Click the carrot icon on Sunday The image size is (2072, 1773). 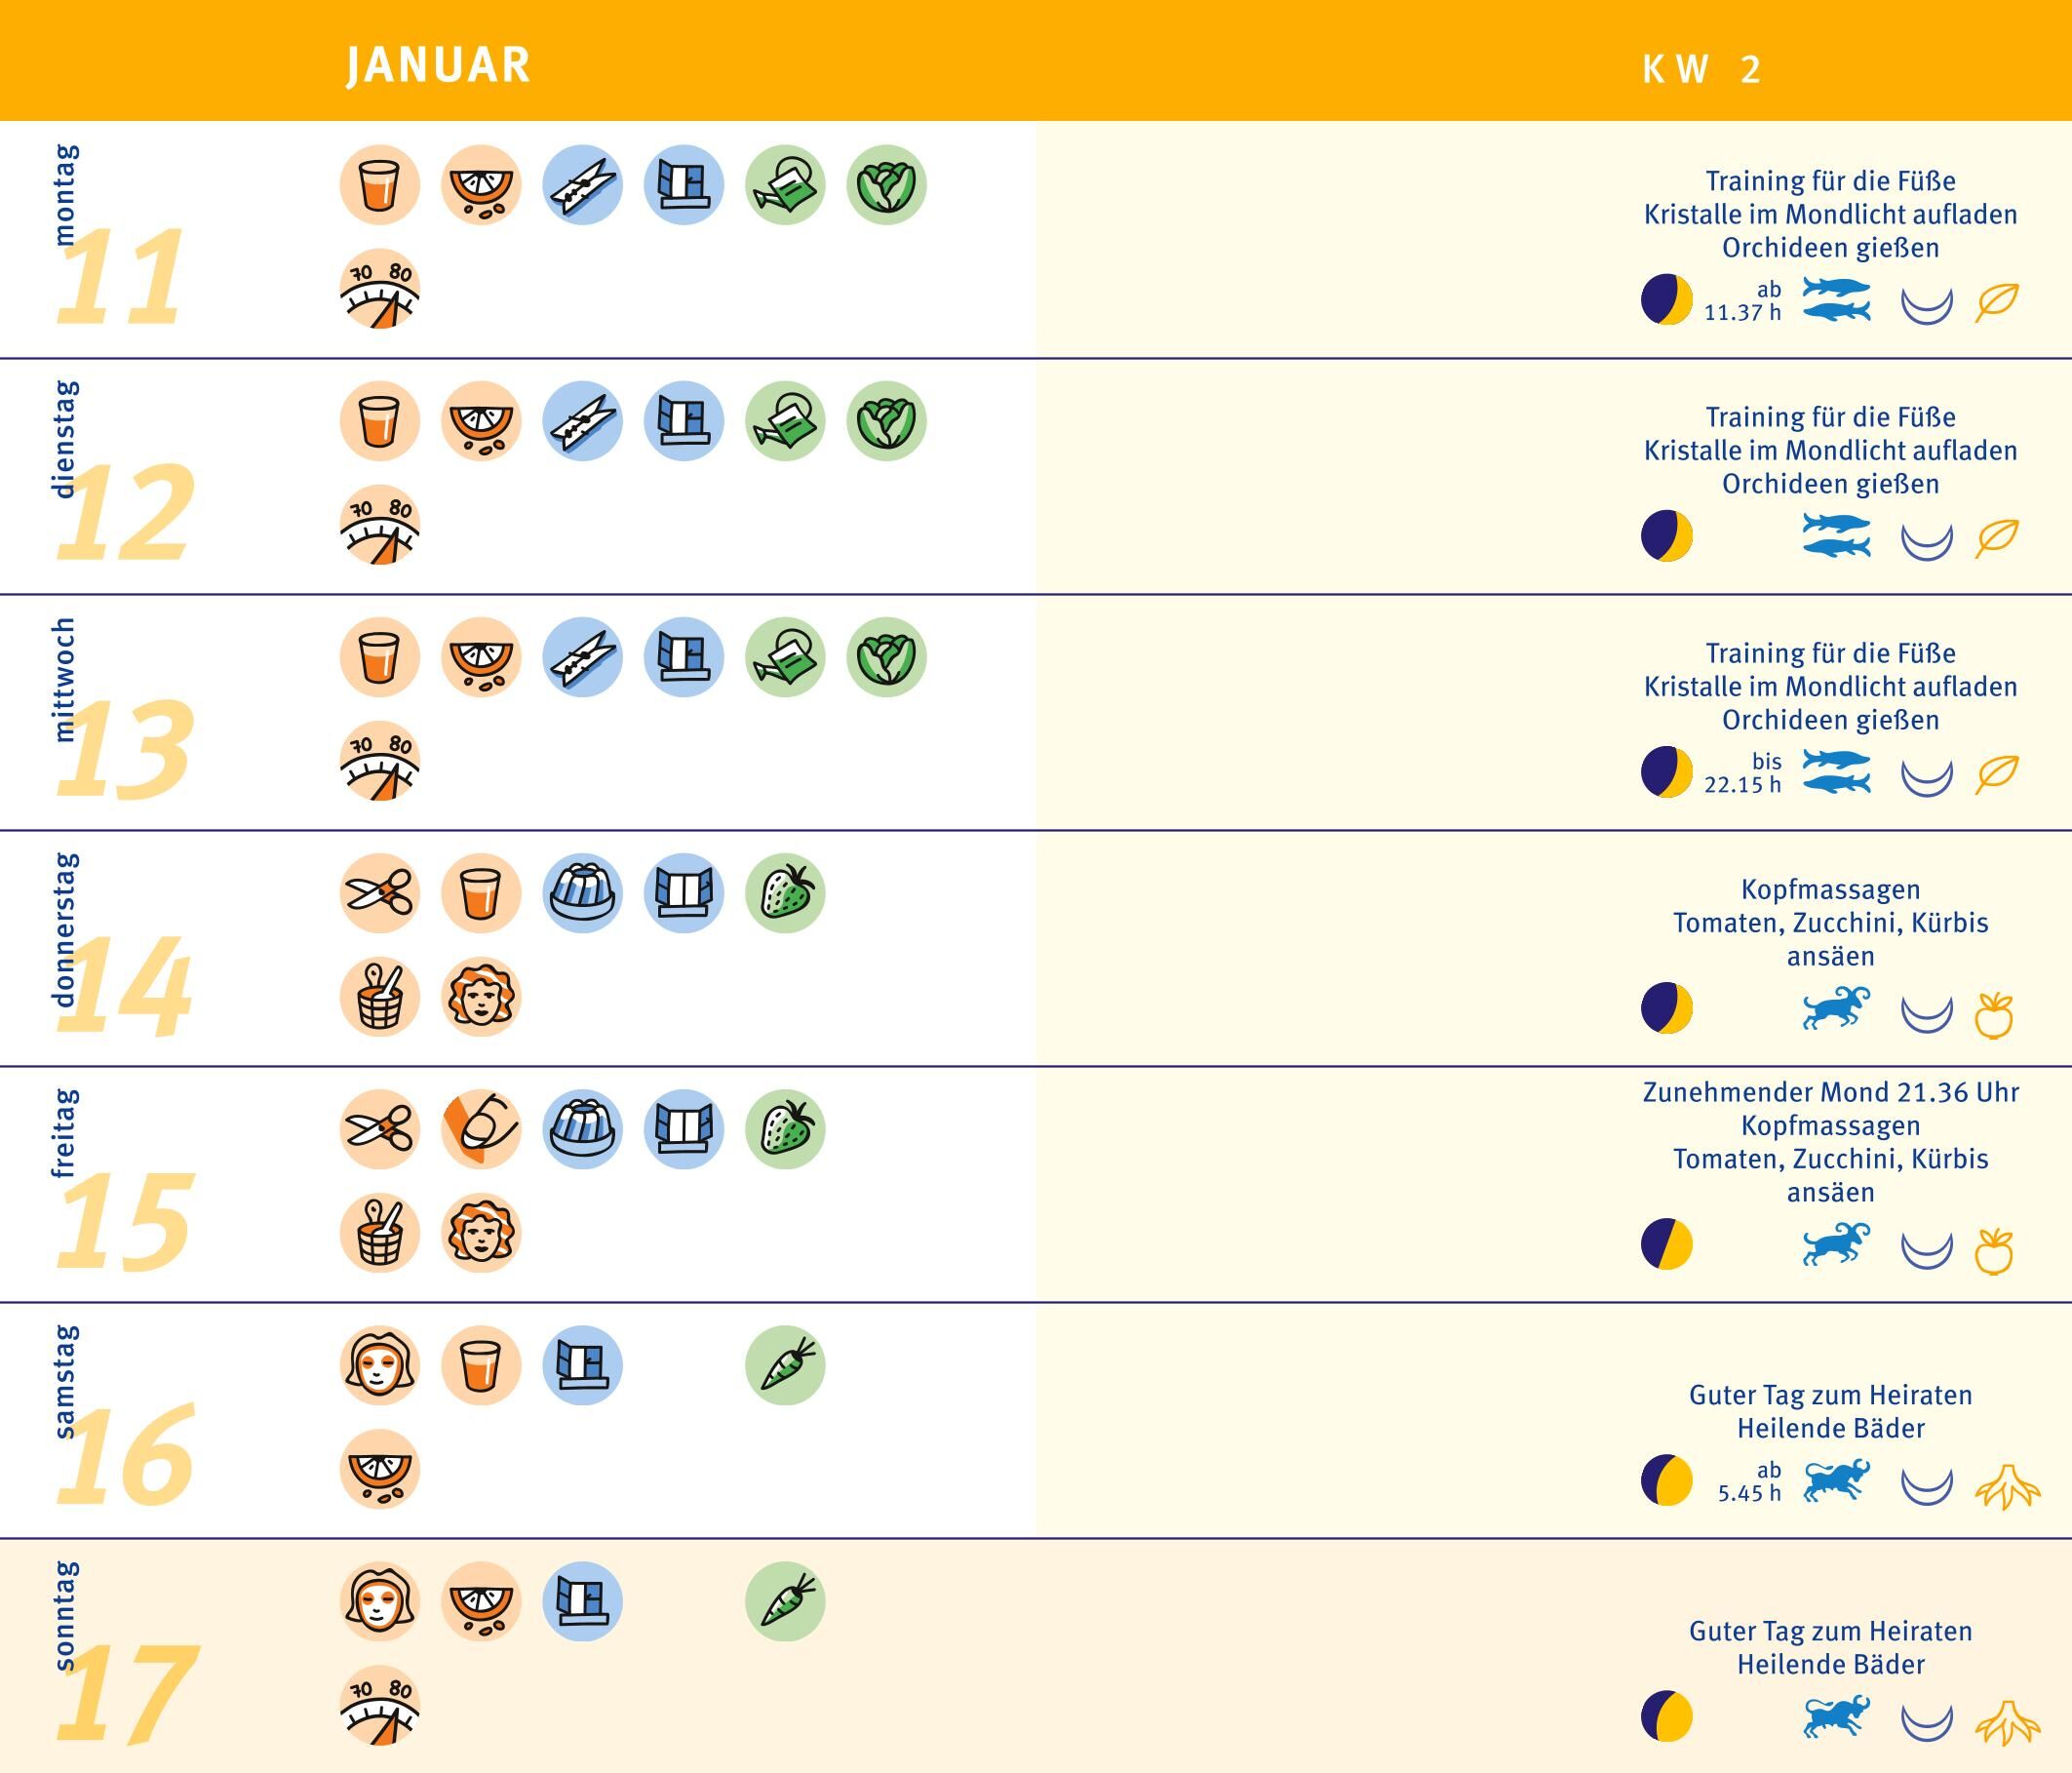coord(785,1601)
